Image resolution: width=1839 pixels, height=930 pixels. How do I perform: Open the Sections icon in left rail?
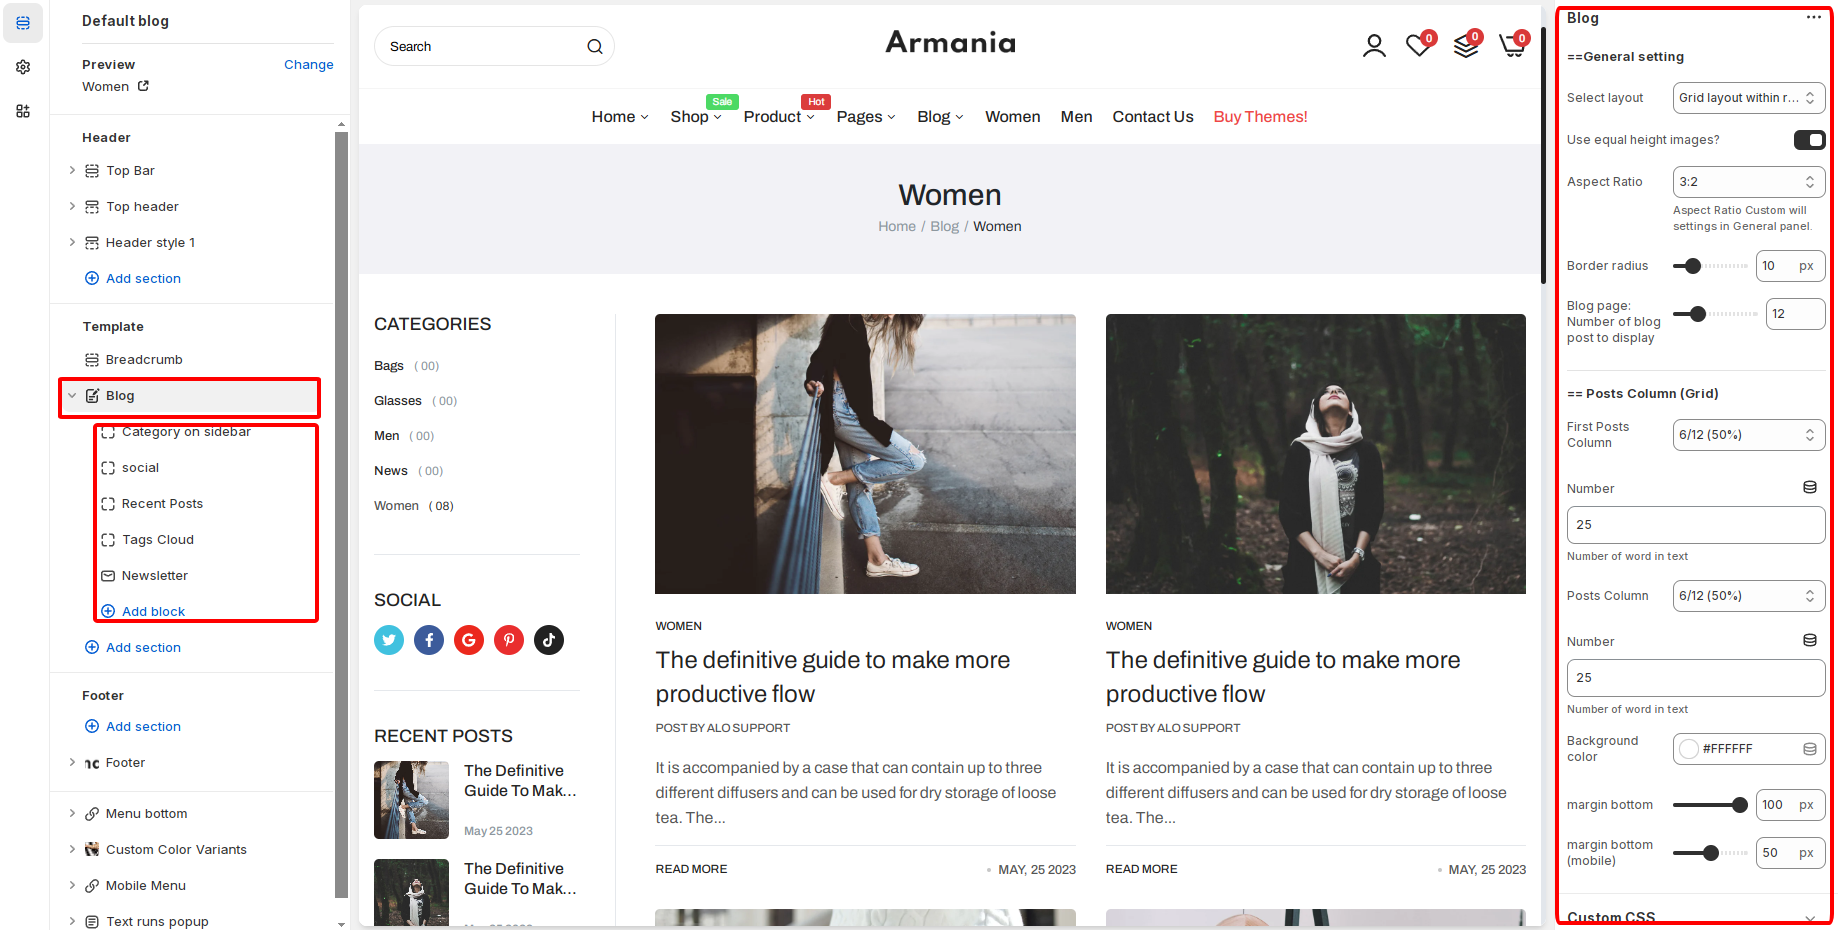click(23, 23)
